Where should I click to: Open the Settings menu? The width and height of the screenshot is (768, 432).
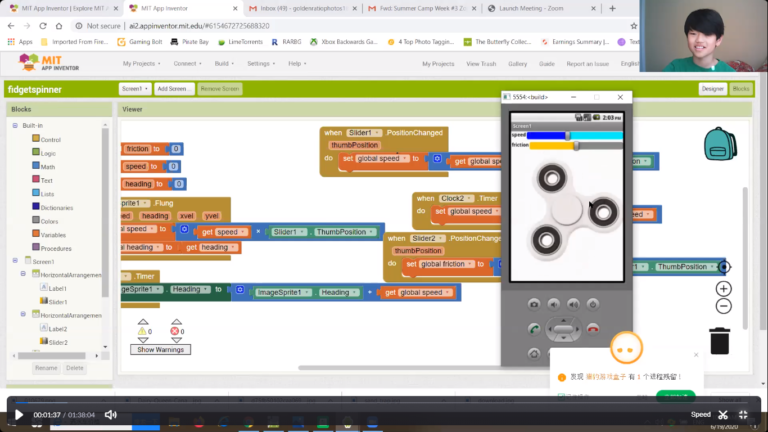tap(261, 64)
